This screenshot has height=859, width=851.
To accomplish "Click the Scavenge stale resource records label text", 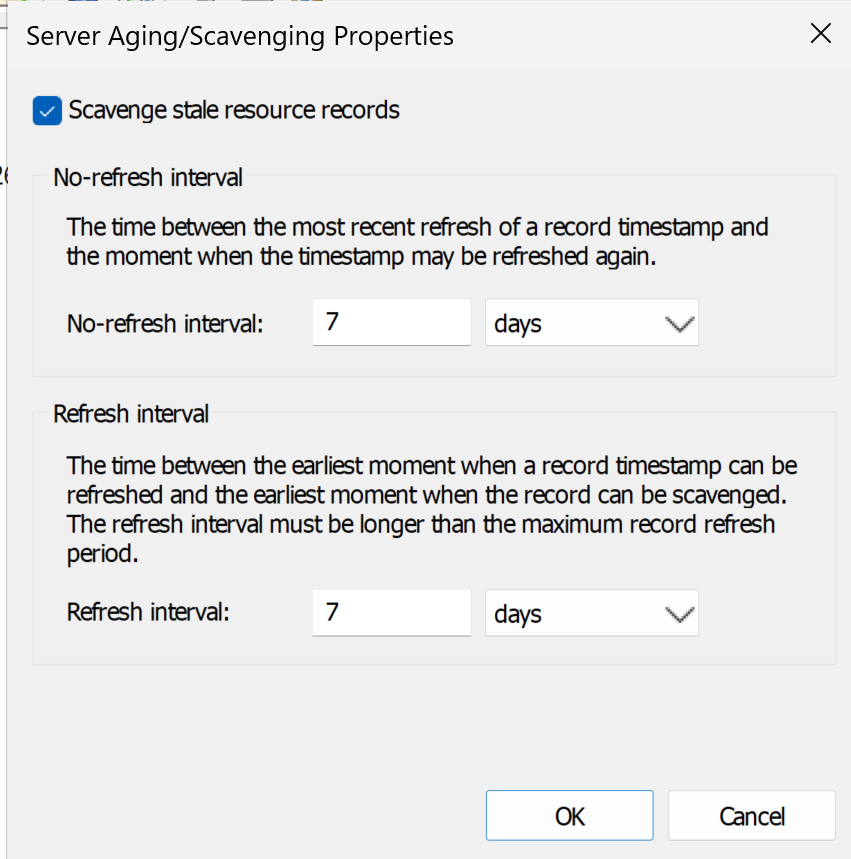I will 234,110.
